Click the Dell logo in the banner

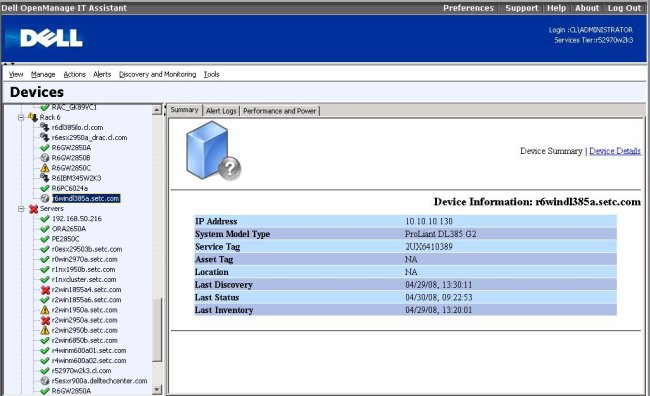[x=51, y=39]
